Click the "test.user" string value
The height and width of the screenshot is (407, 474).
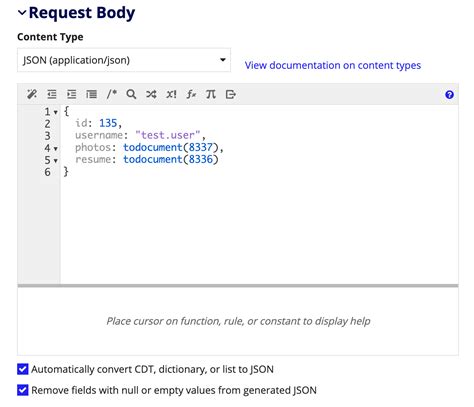168,135
